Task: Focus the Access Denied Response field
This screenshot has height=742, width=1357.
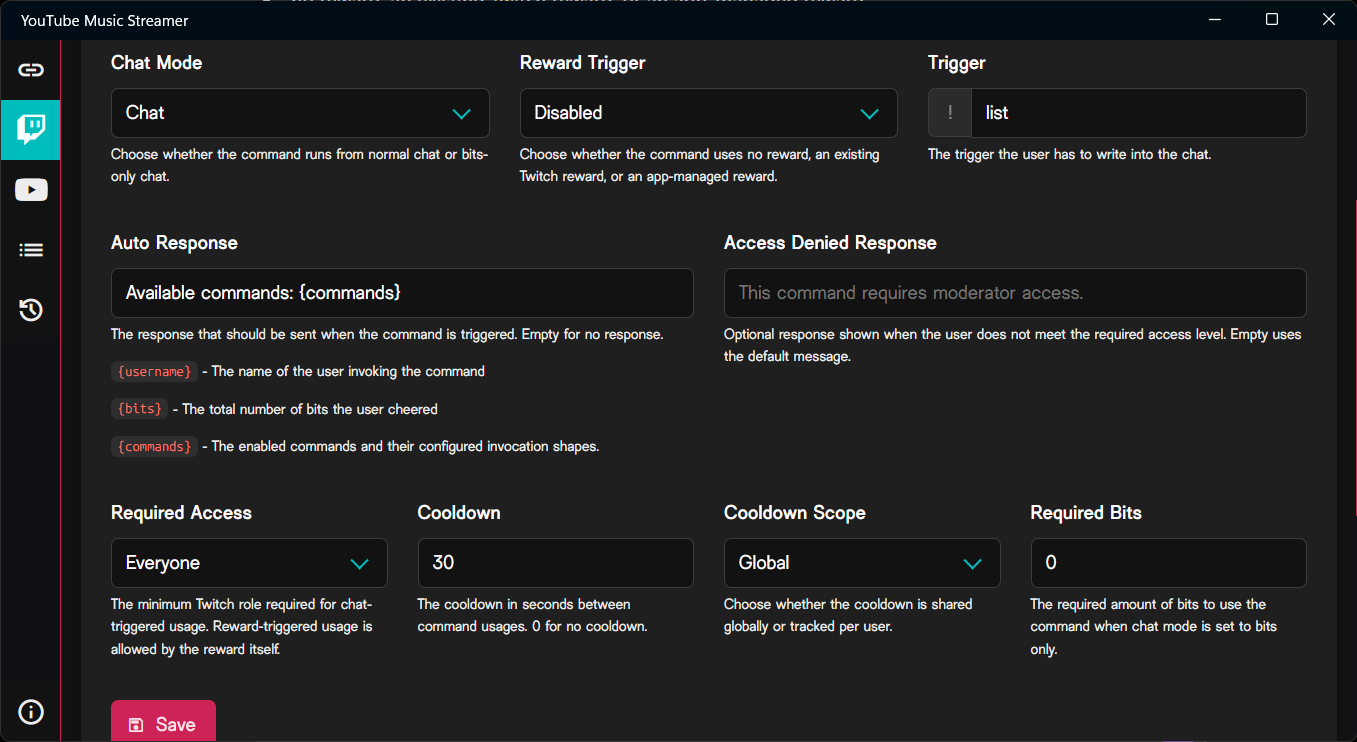Action: [x=1015, y=293]
